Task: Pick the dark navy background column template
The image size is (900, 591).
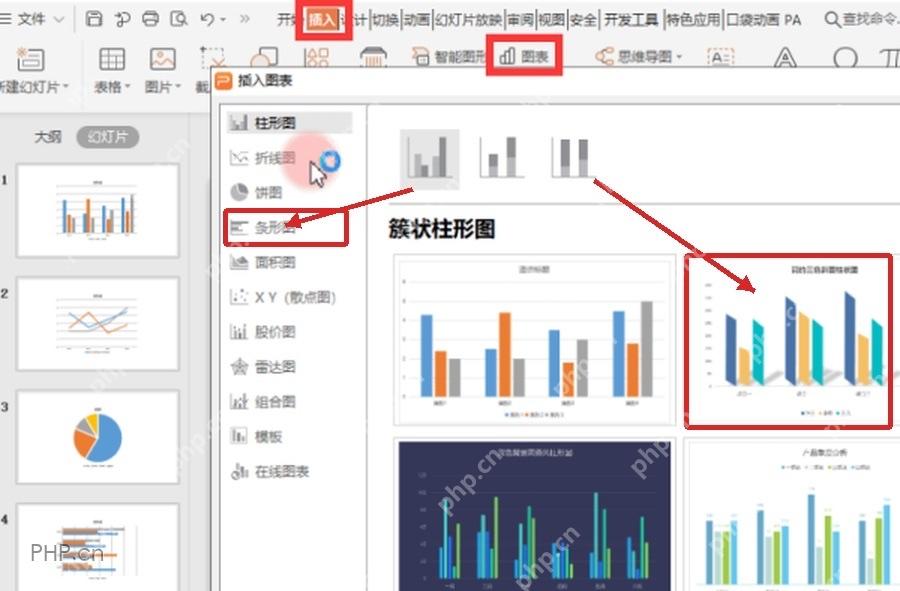Action: coord(534,515)
